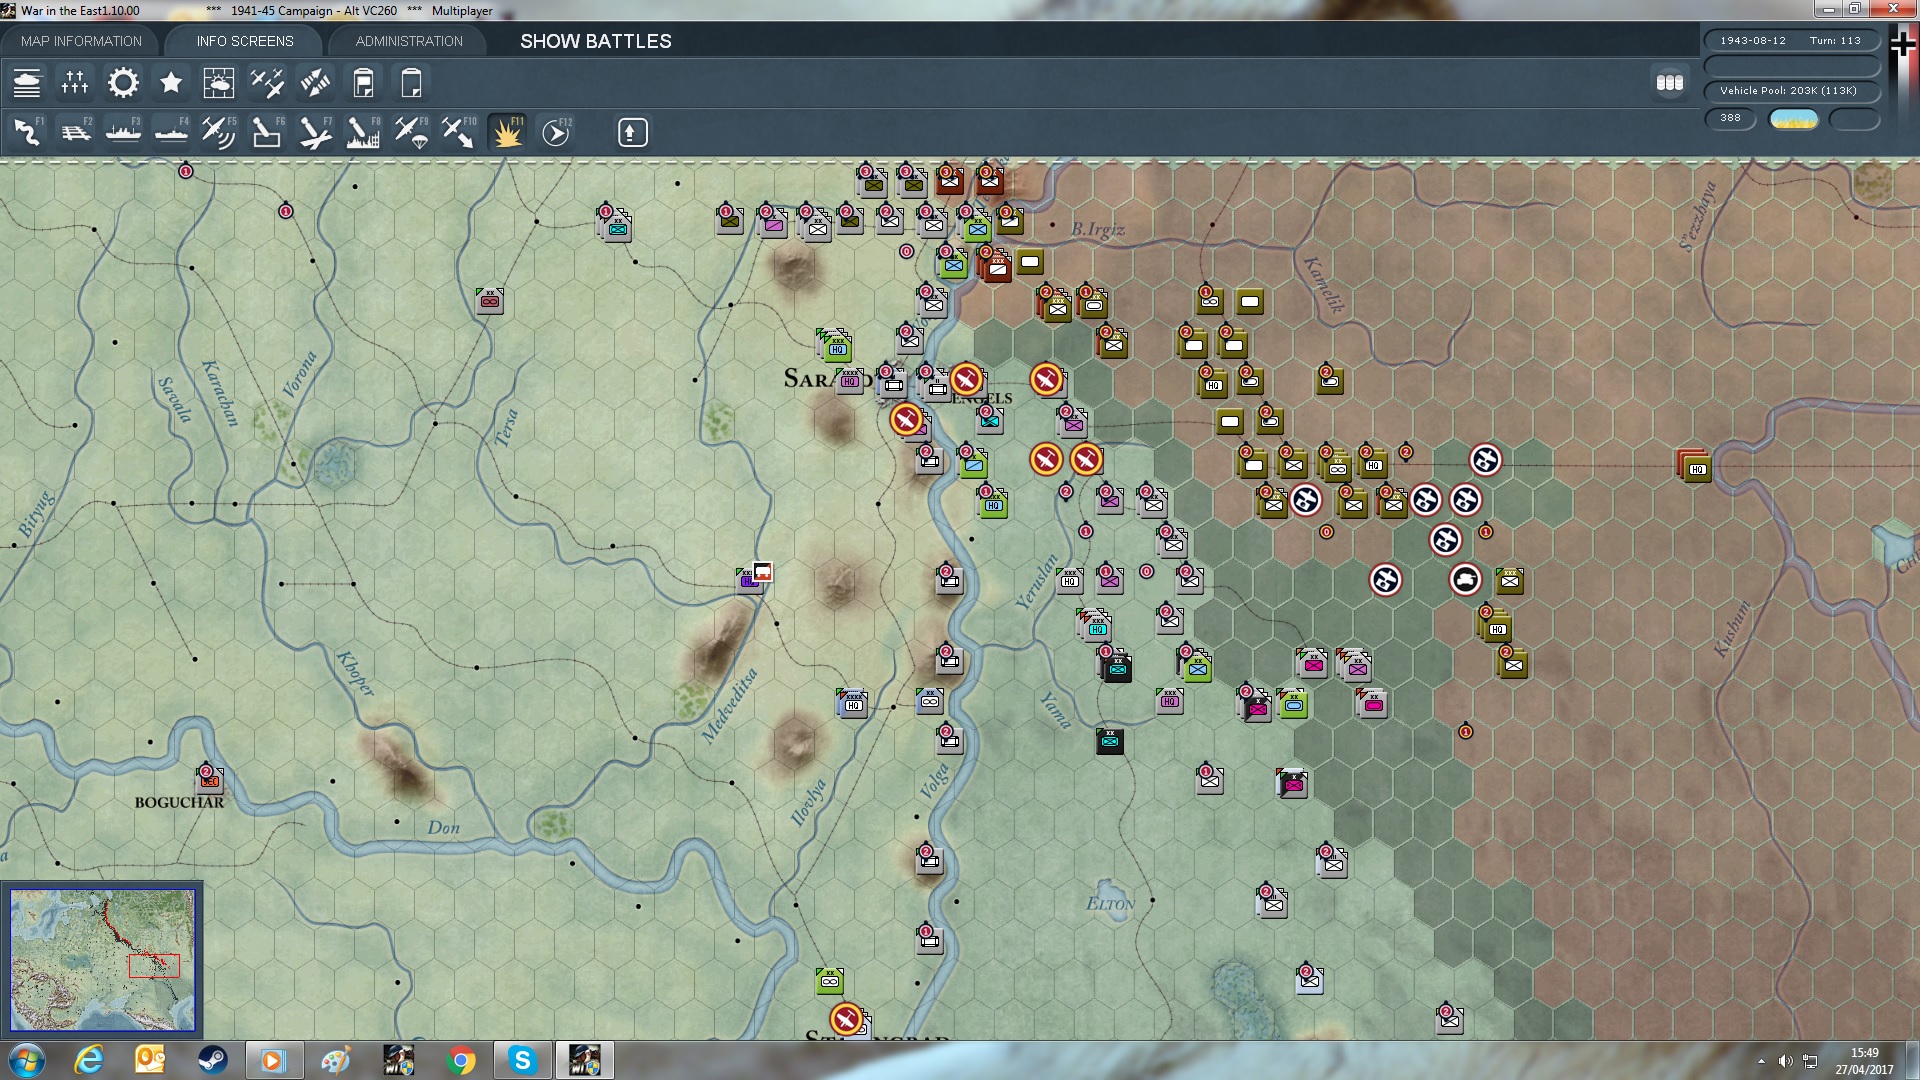The height and width of the screenshot is (1080, 1920).
Task: Open the Air Doctrine planes icon
Action: click(x=267, y=82)
